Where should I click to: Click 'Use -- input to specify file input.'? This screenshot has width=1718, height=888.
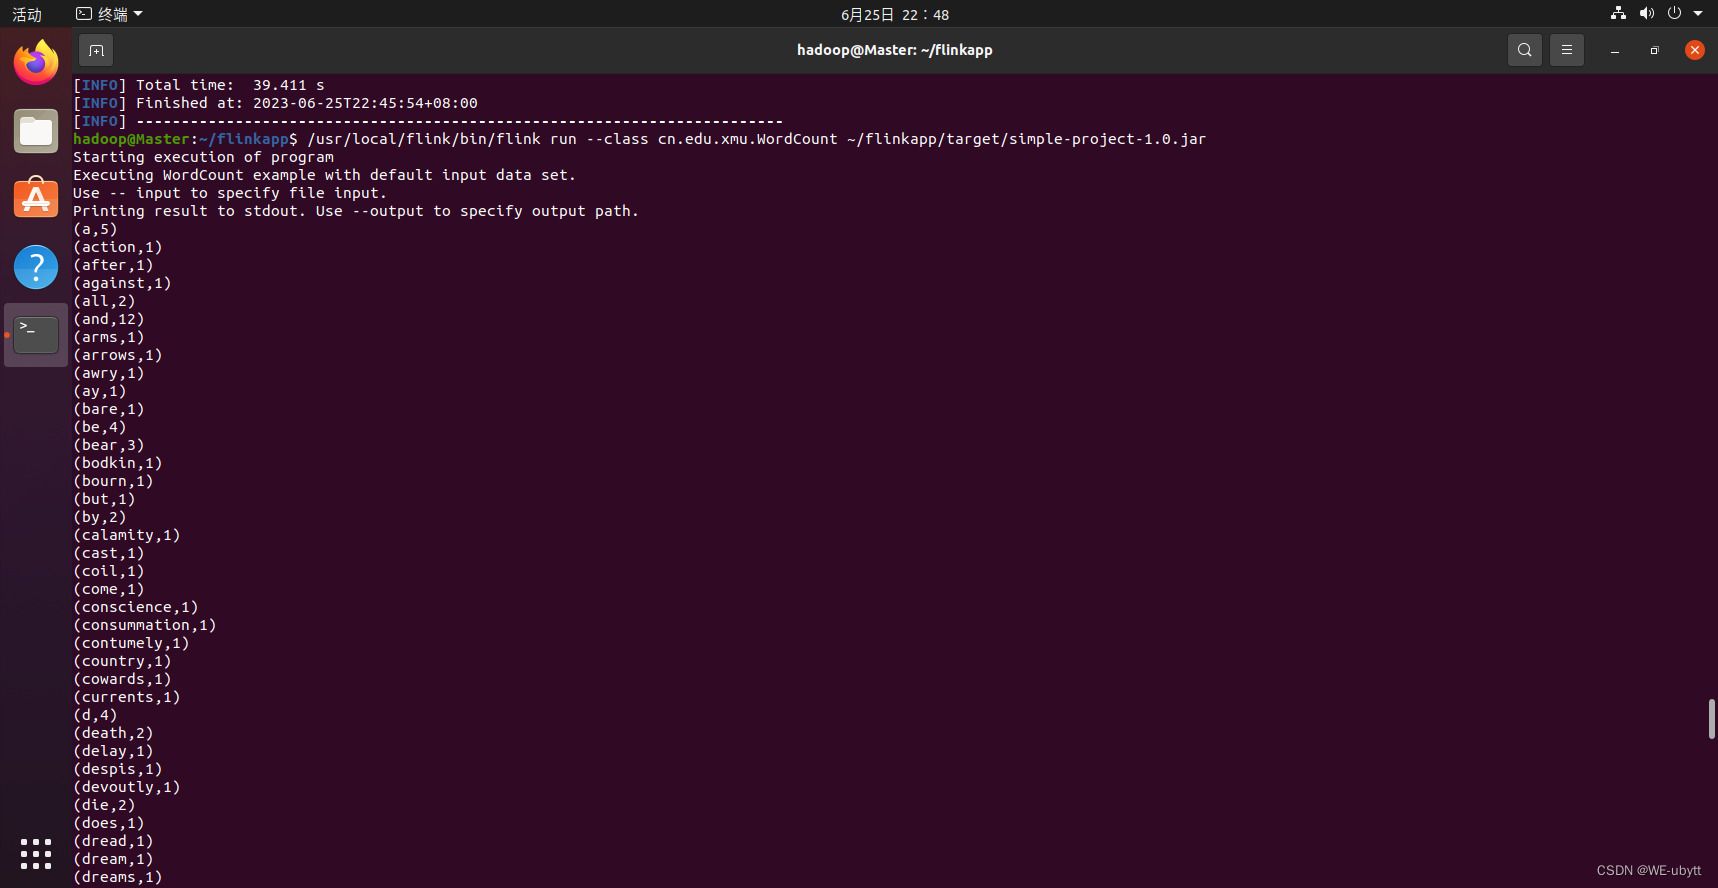point(230,193)
